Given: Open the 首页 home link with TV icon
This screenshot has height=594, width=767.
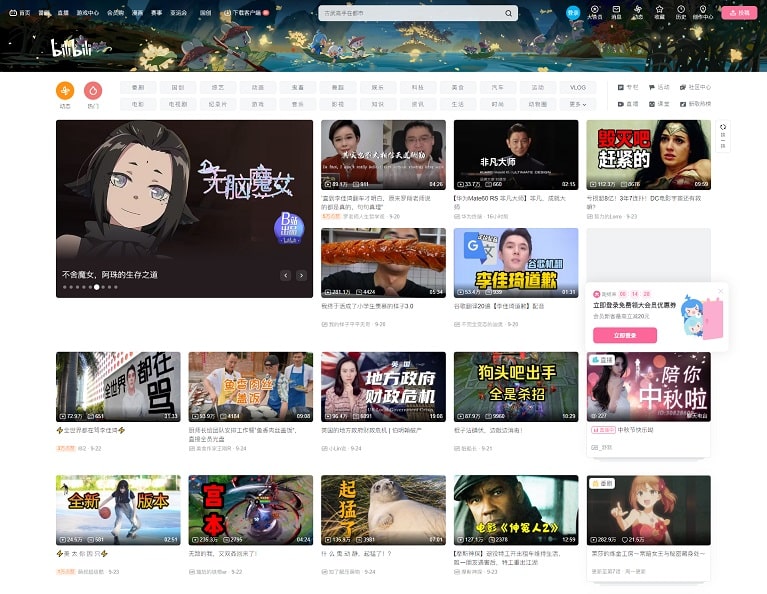Looking at the screenshot, I should 20,13.
